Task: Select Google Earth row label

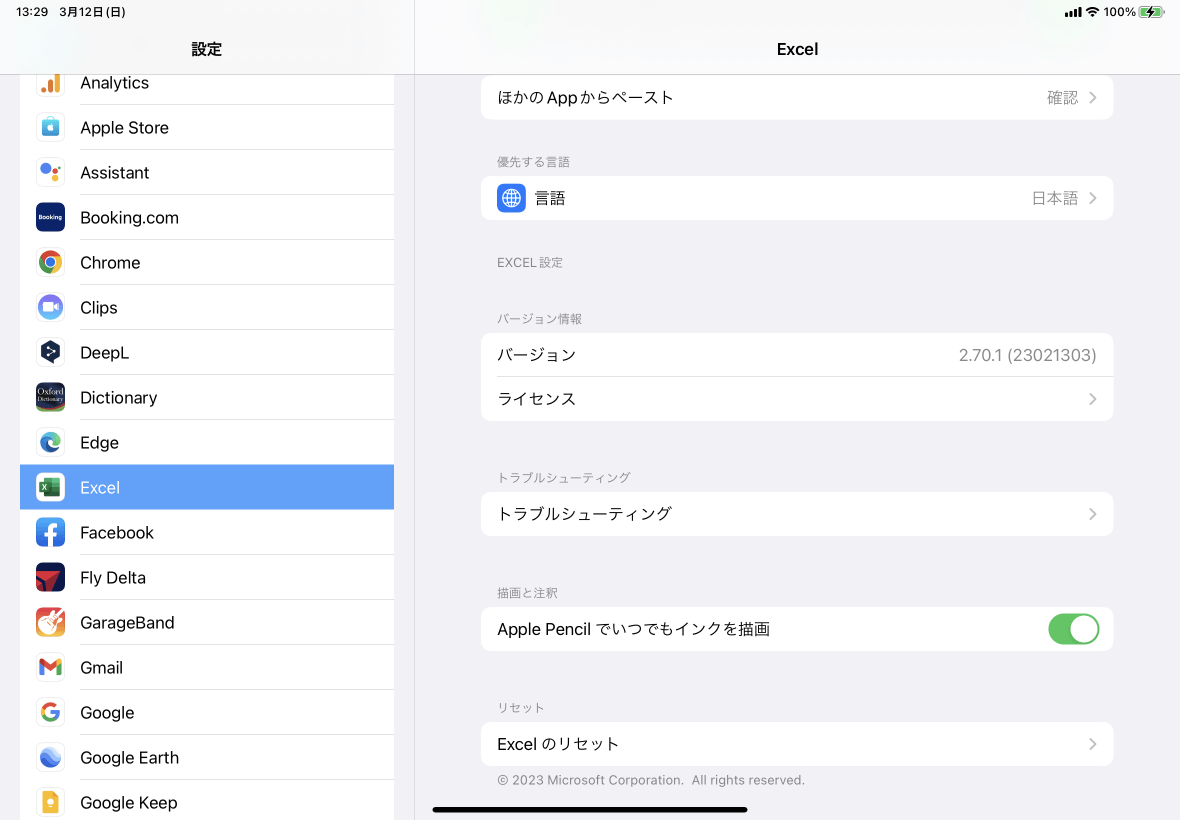Action: (x=129, y=758)
